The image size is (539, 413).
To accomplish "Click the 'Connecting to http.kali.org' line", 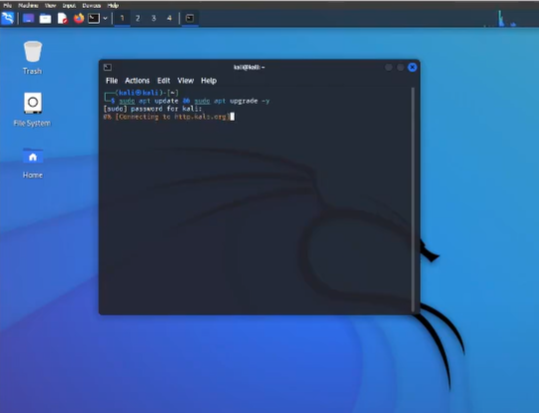I will coord(166,117).
